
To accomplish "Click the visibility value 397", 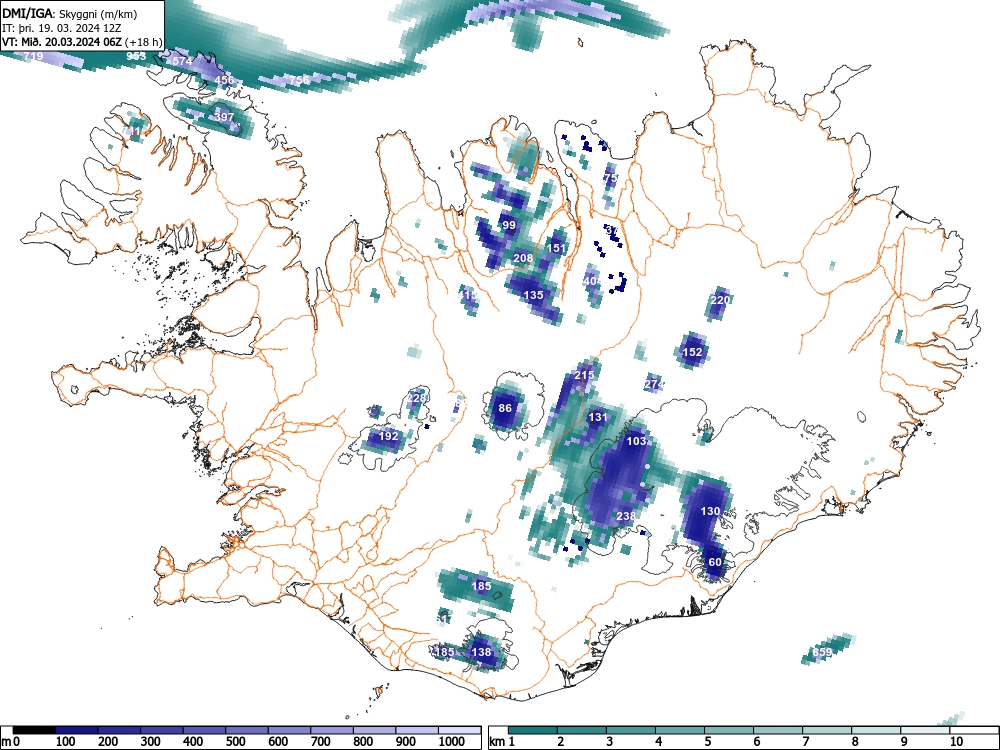I will [x=224, y=117].
